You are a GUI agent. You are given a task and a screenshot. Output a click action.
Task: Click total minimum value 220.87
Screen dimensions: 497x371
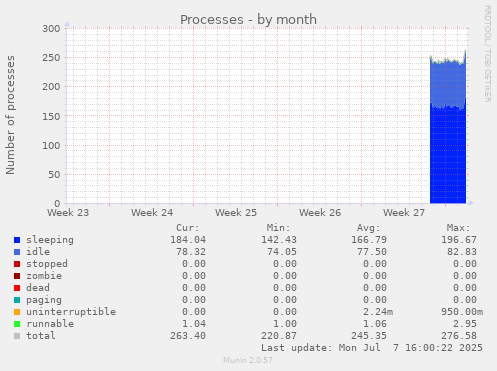pos(279,336)
